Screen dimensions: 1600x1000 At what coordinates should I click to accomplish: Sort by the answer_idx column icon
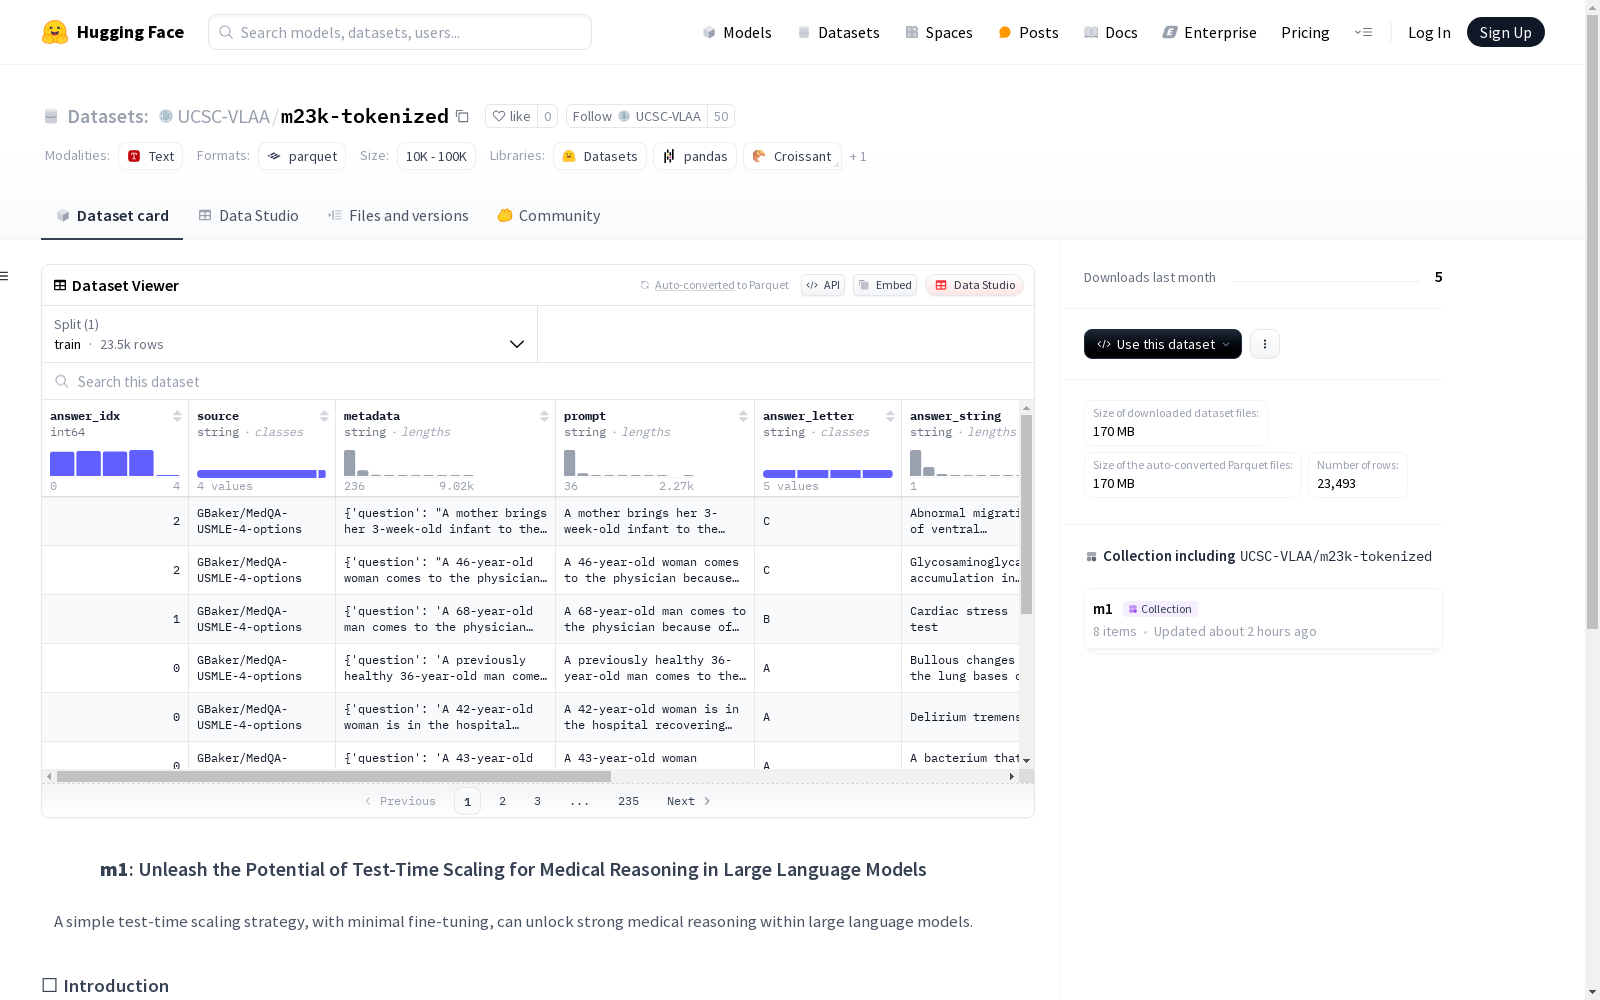click(177, 416)
